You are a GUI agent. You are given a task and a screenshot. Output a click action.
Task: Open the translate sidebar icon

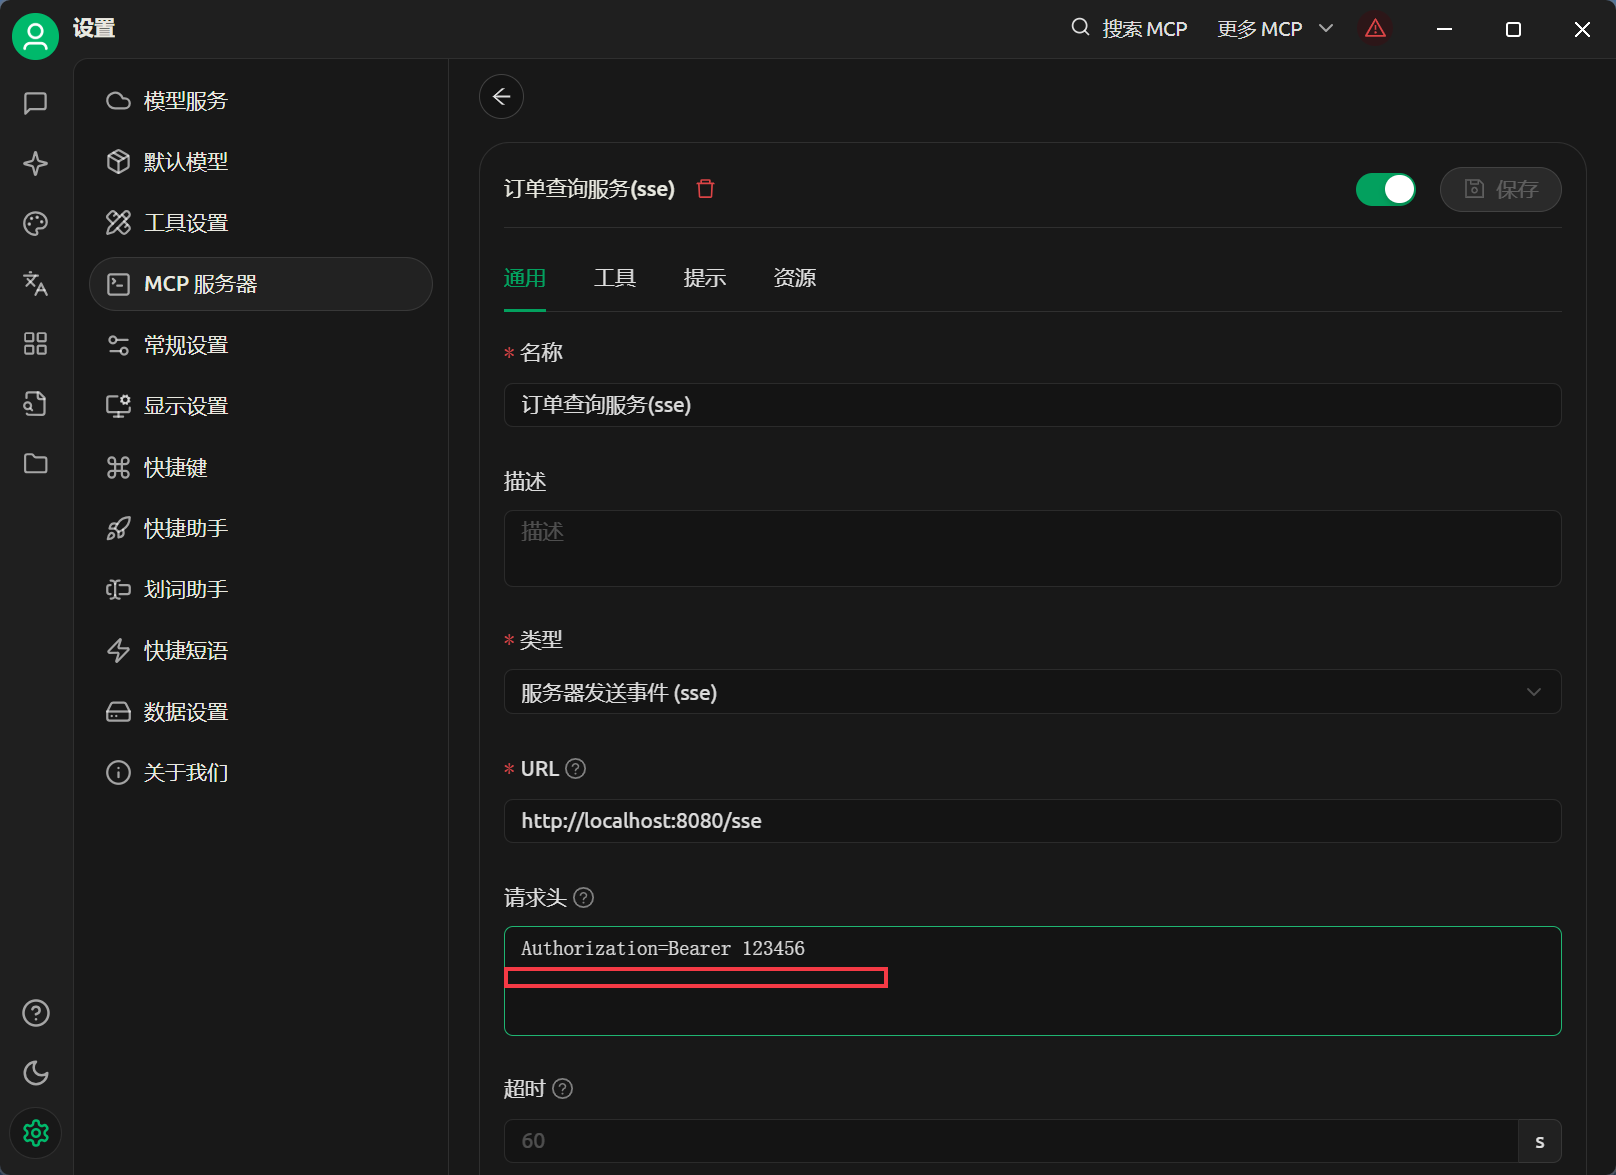tap(36, 284)
